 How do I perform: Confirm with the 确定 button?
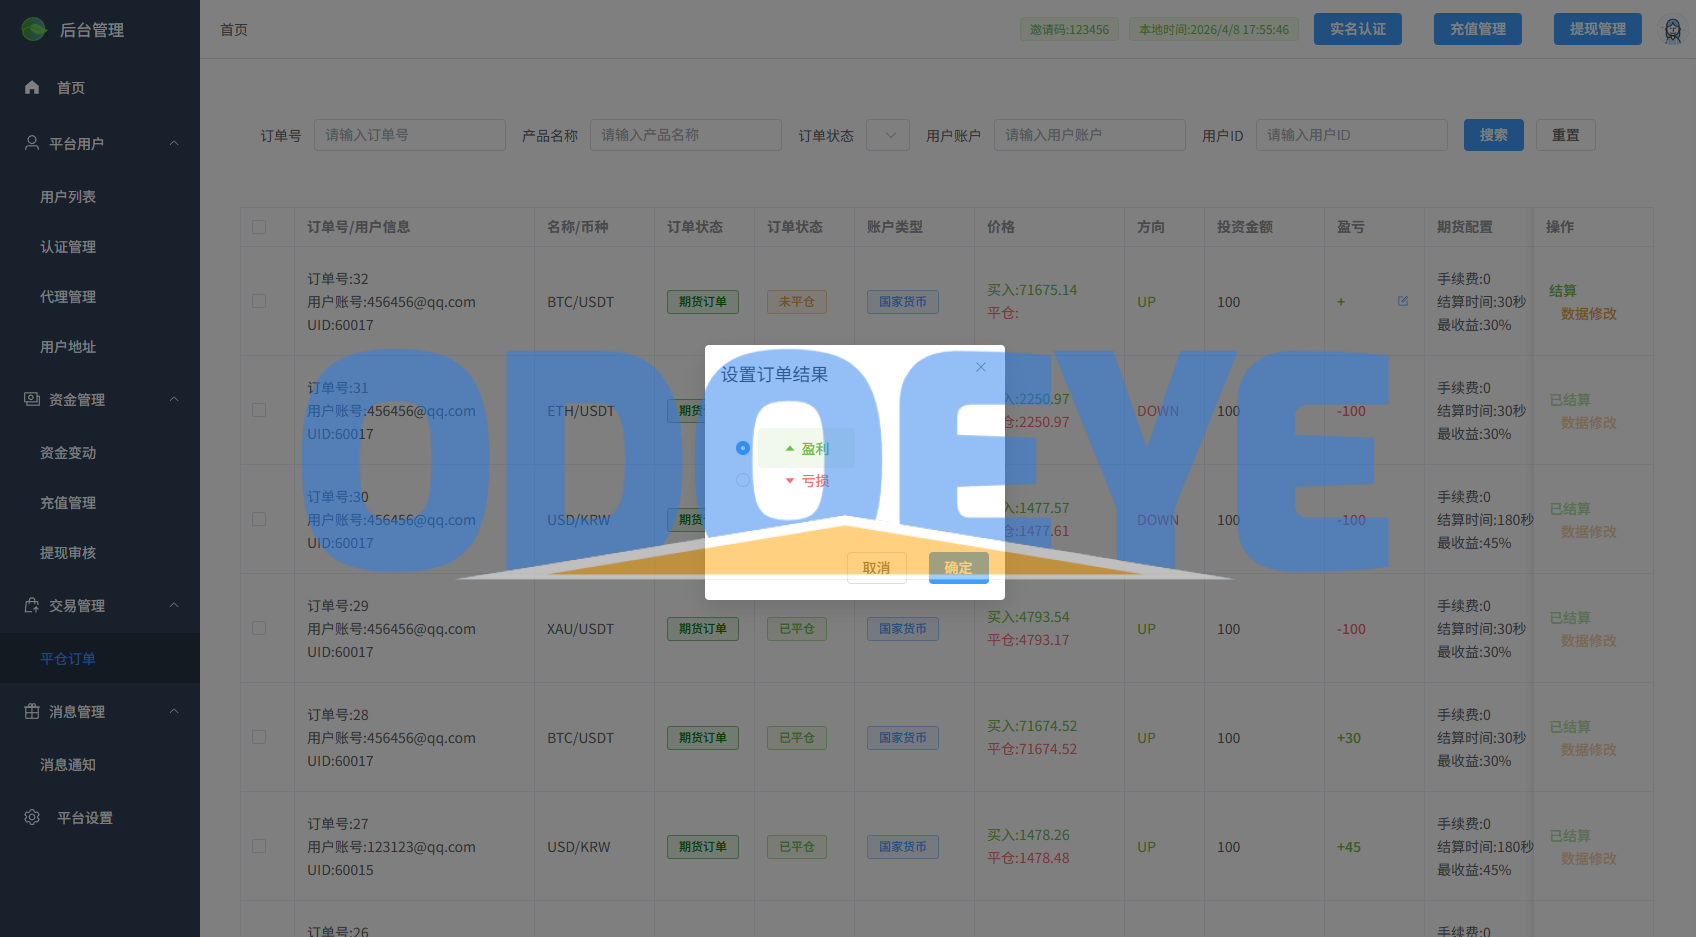[x=959, y=568]
